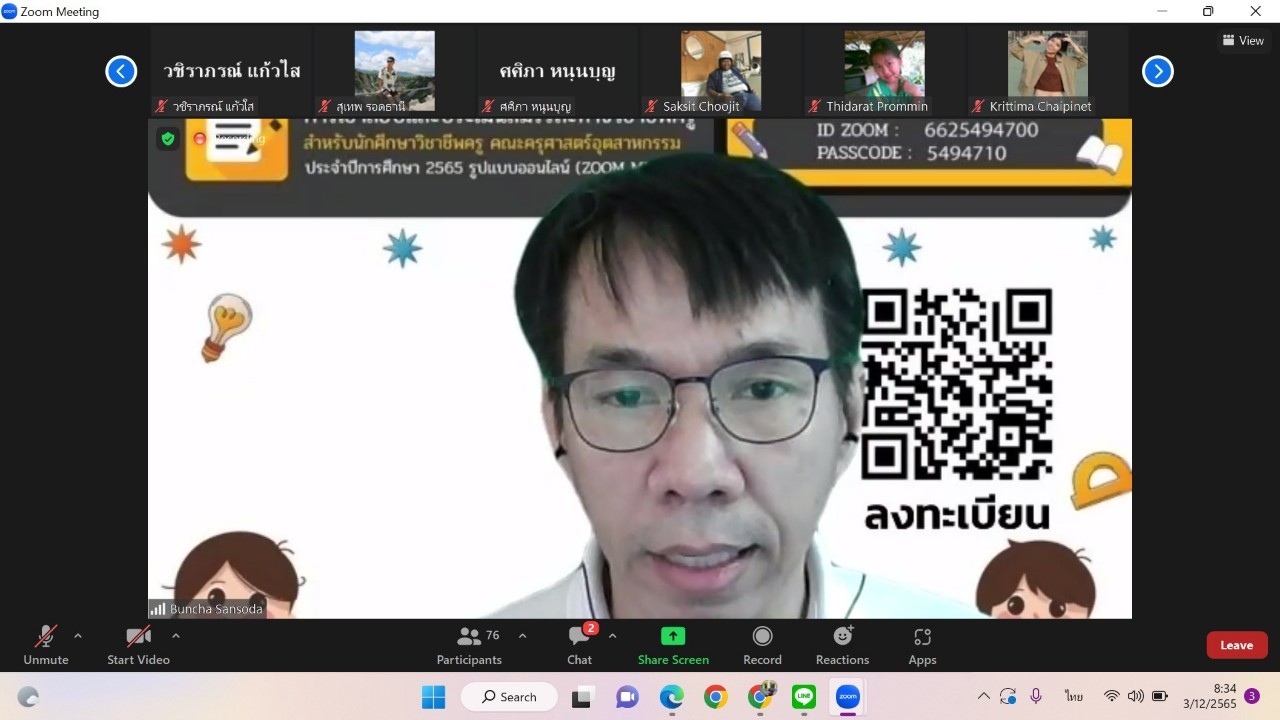Select the Saksit Choojit participant thumbnail
This screenshot has height=720, width=1280.
(721, 71)
